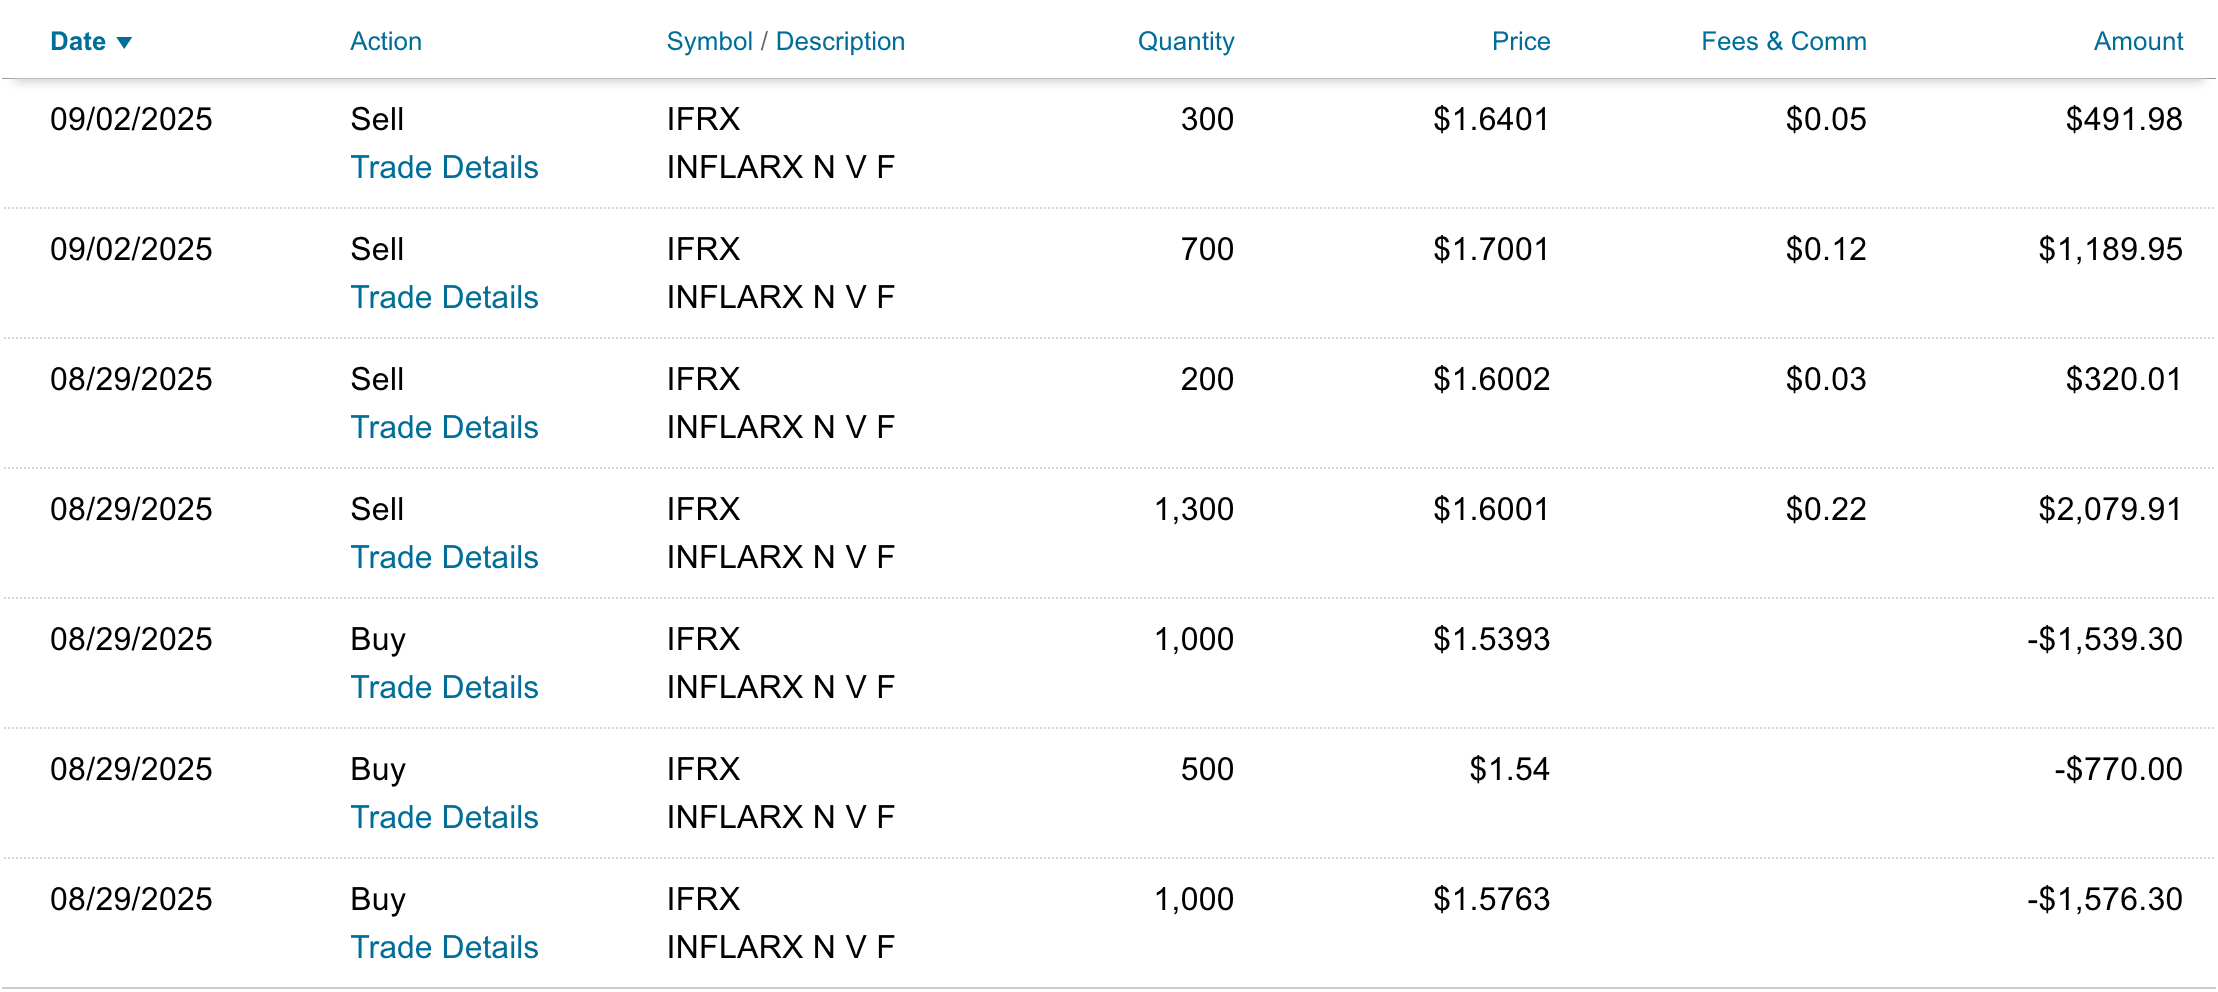Click the Description column header
The height and width of the screenshot is (992, 2218).
coord(840,42)
